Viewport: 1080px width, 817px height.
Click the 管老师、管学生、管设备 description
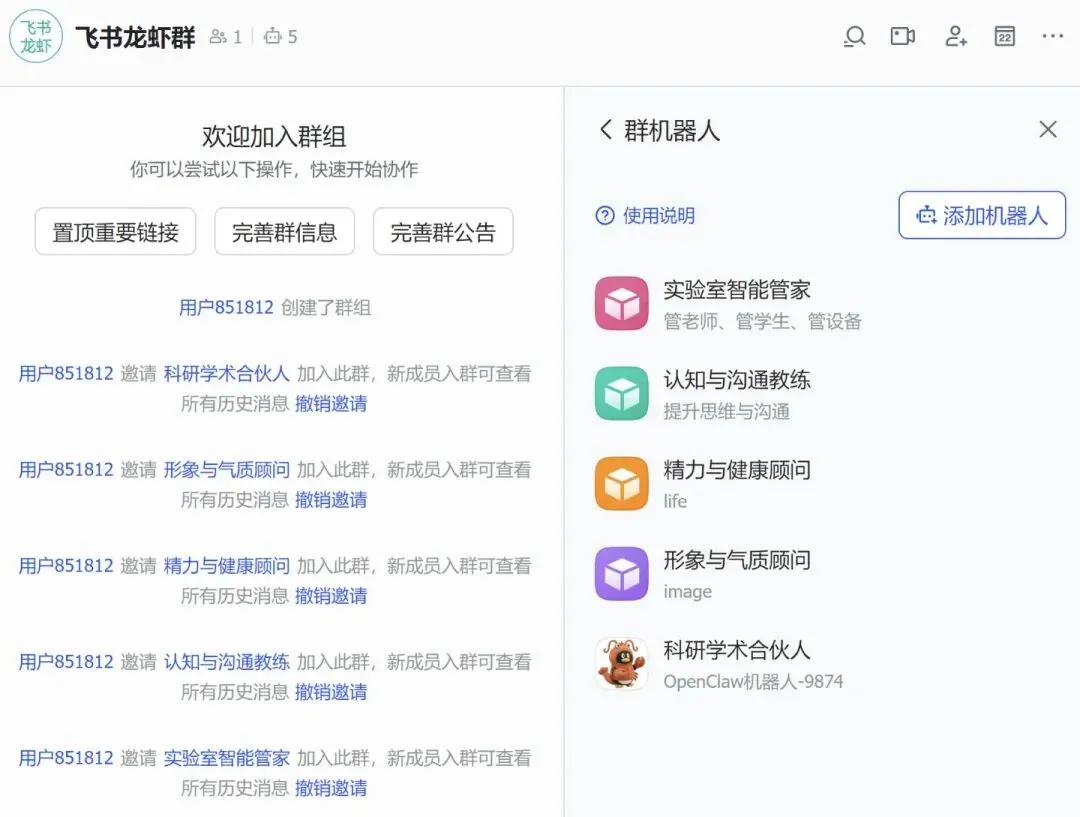click(x=762, y=321)
